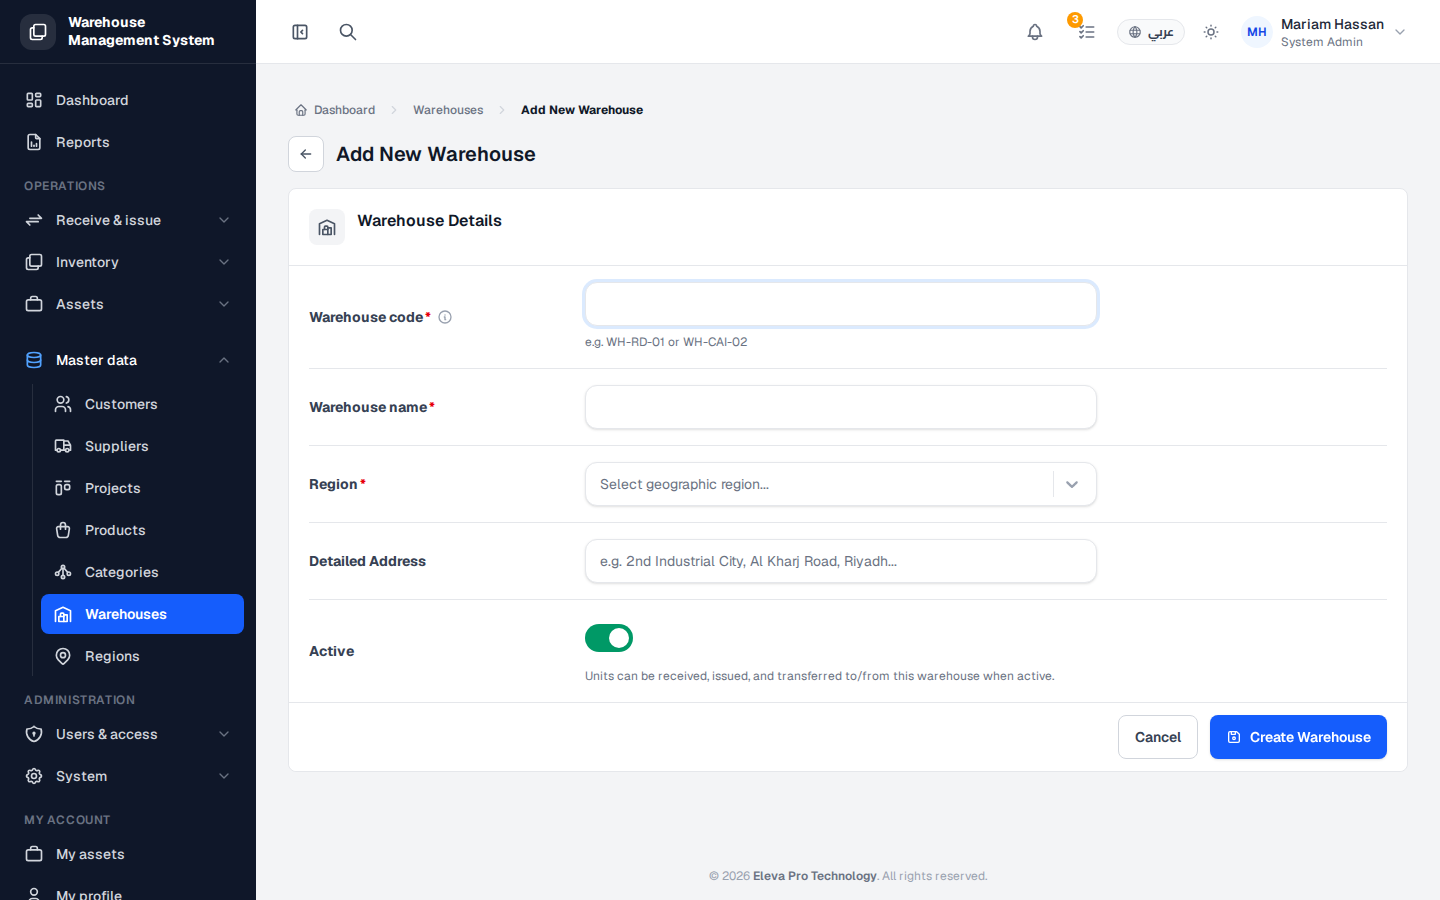Follow the Warehouses breadcrumb link
Viewport: 1440px width, 900px height.
448,110
